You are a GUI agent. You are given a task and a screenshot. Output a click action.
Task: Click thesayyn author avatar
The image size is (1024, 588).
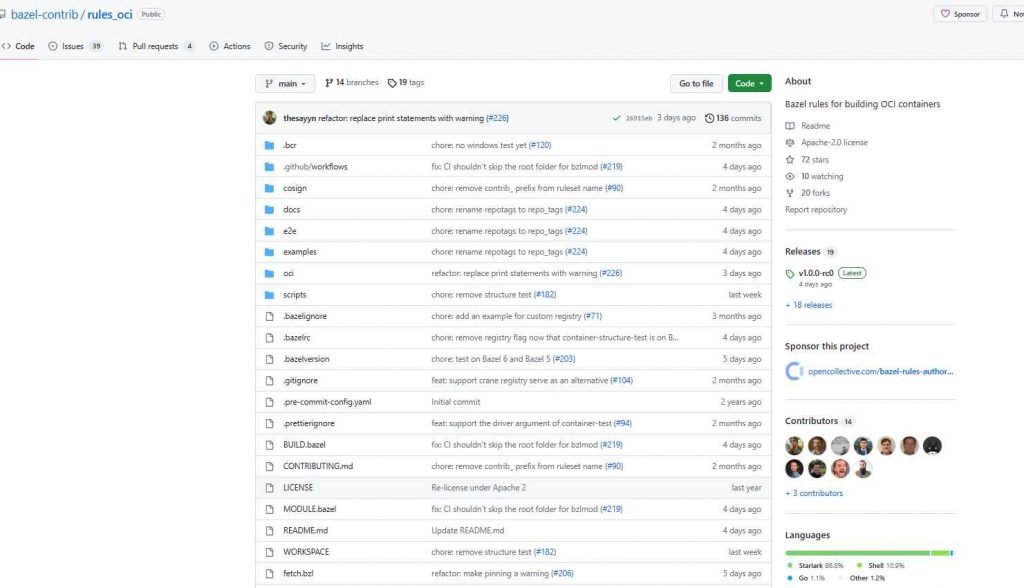pos(270,118)
